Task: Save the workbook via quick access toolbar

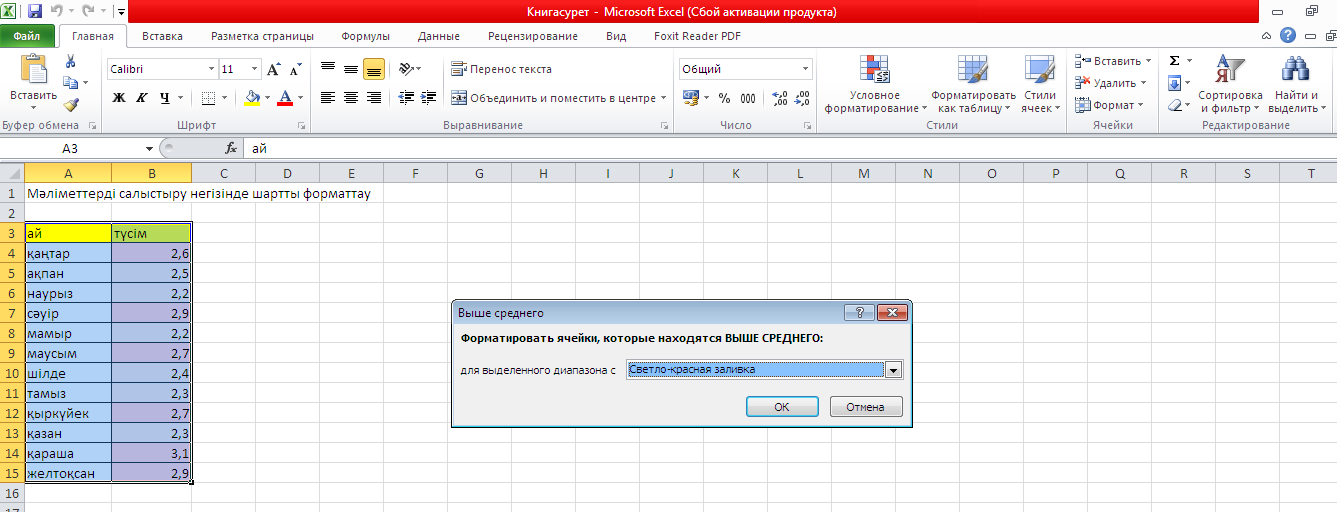Action: [35, 12]
